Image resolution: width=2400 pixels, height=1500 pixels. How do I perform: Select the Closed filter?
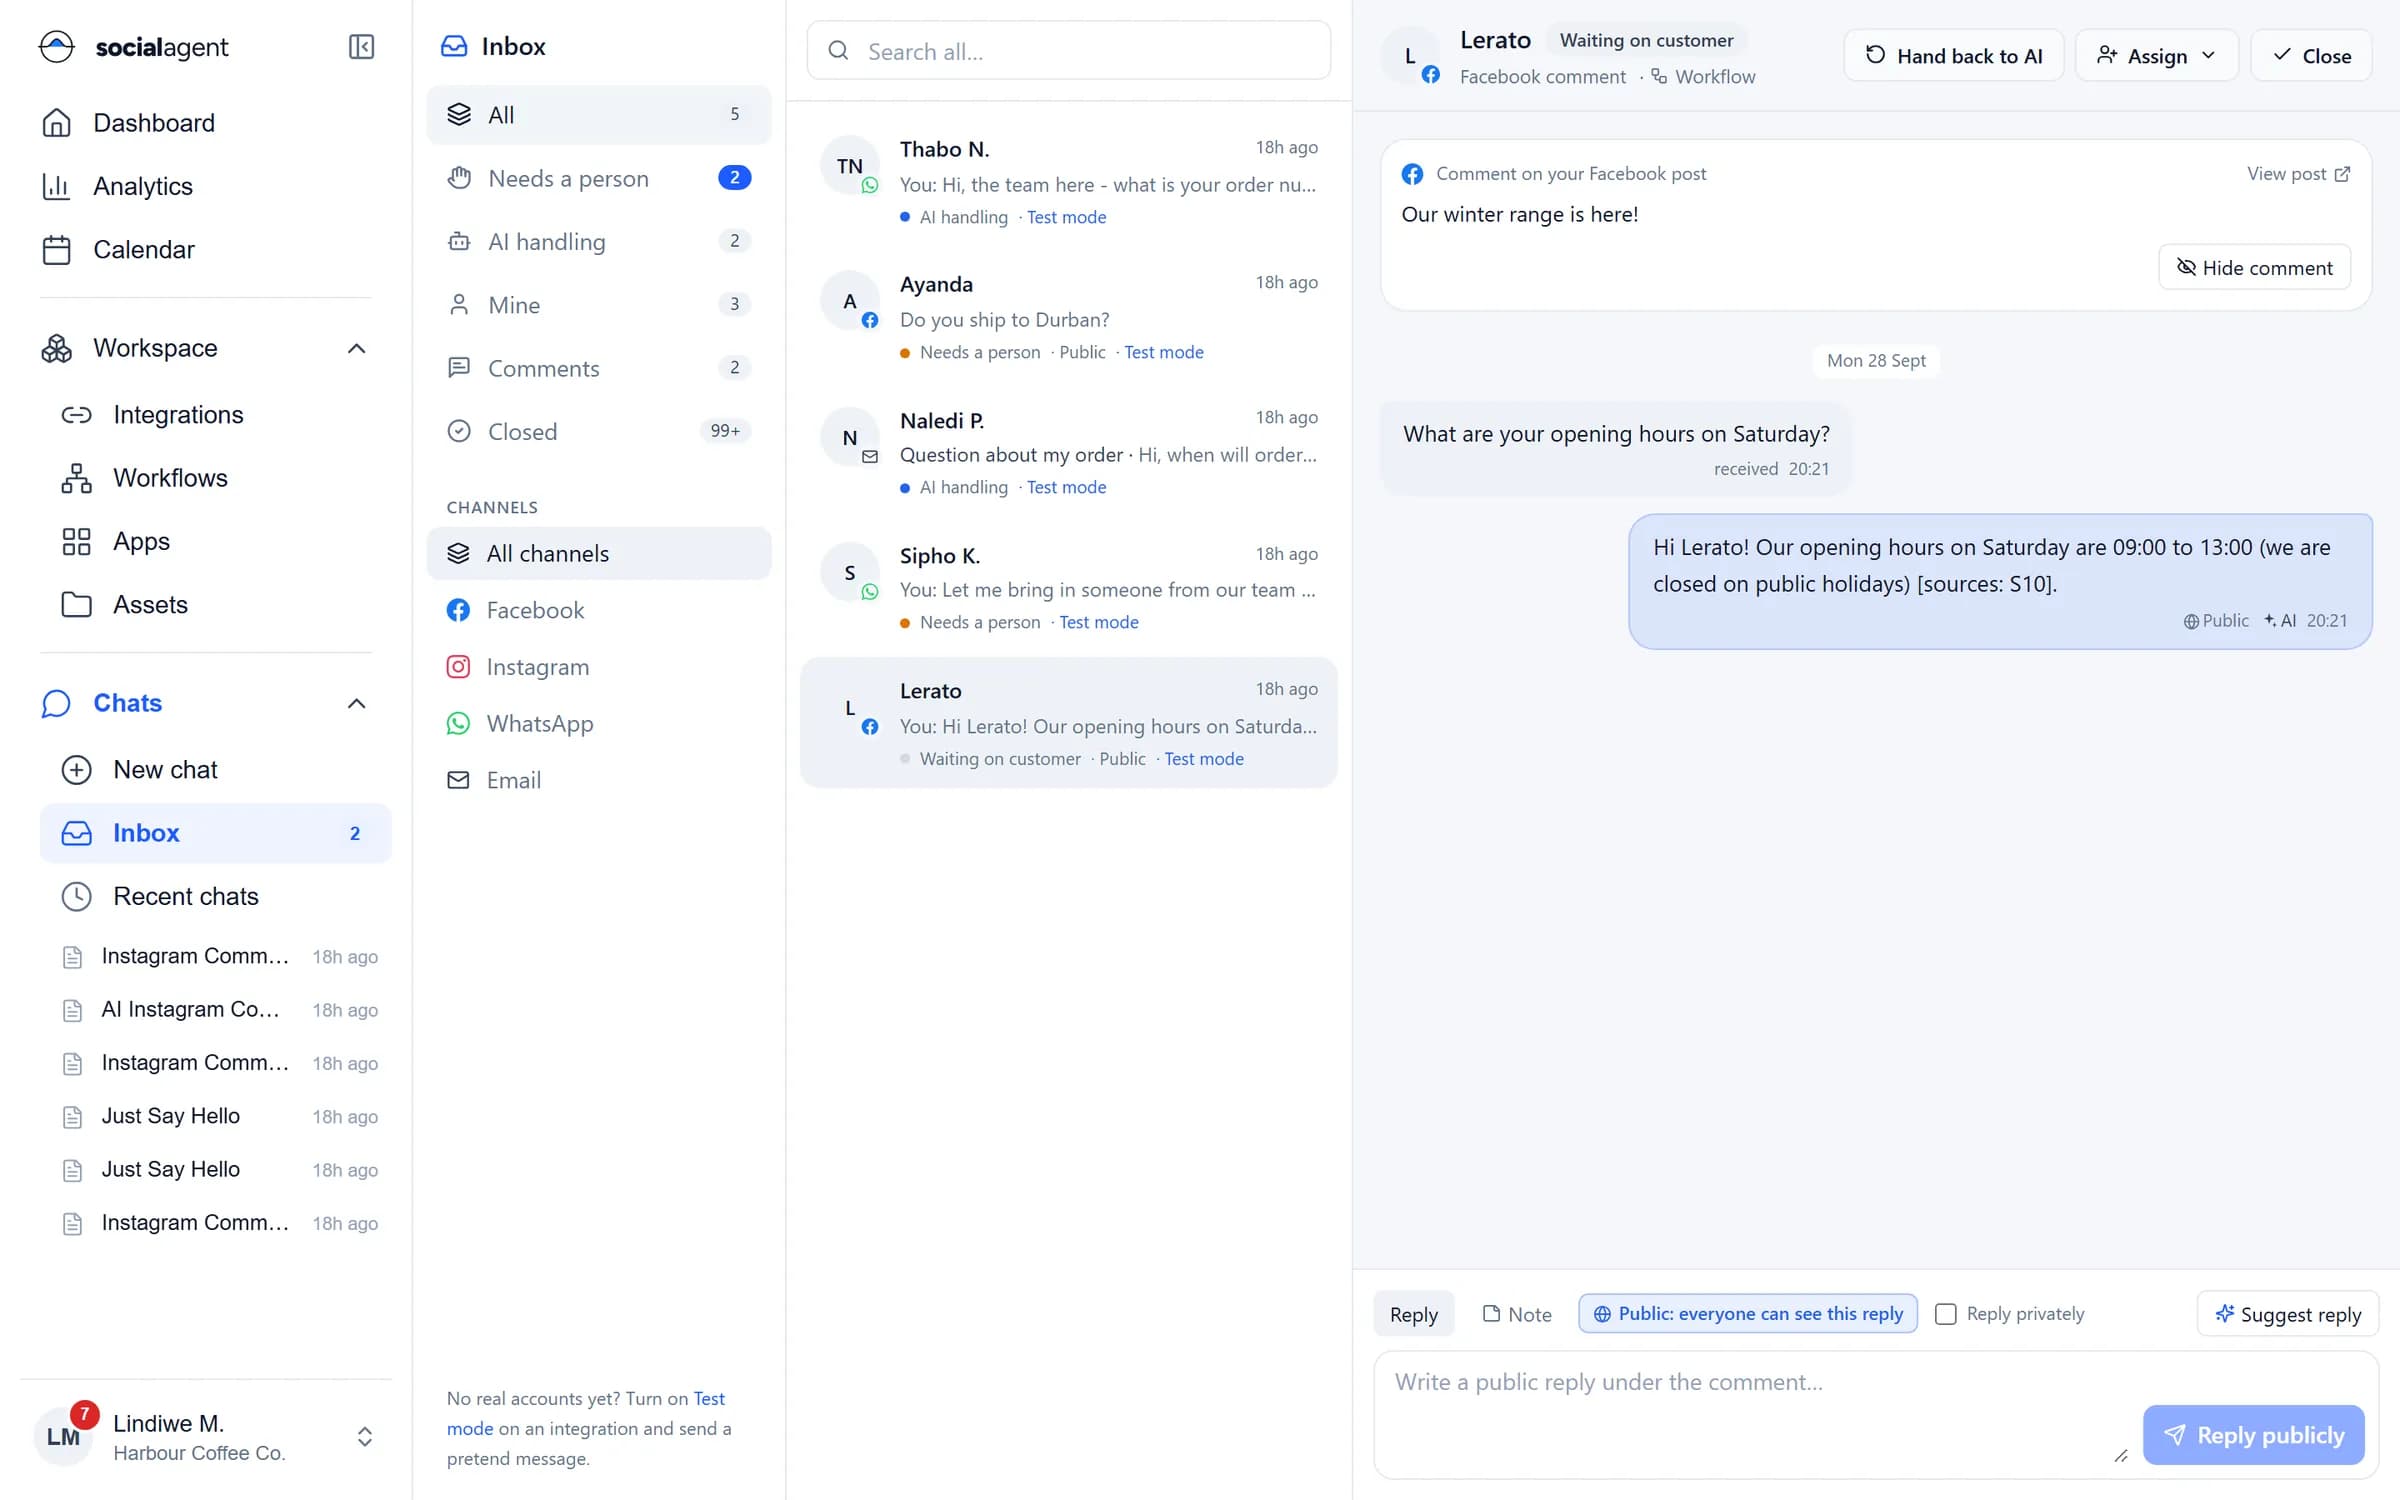click(x=599, y=431)
